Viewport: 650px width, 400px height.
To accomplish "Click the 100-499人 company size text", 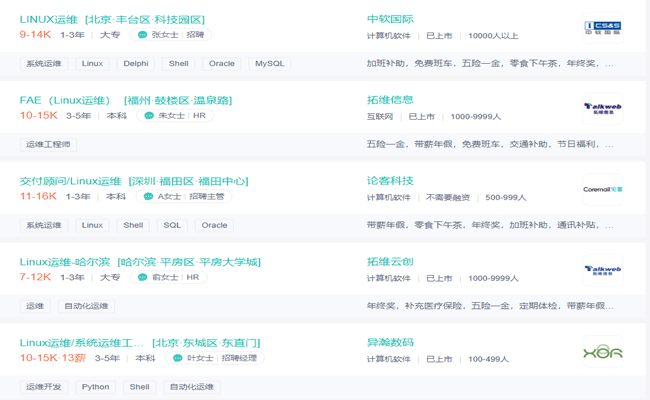I will 488,359.
